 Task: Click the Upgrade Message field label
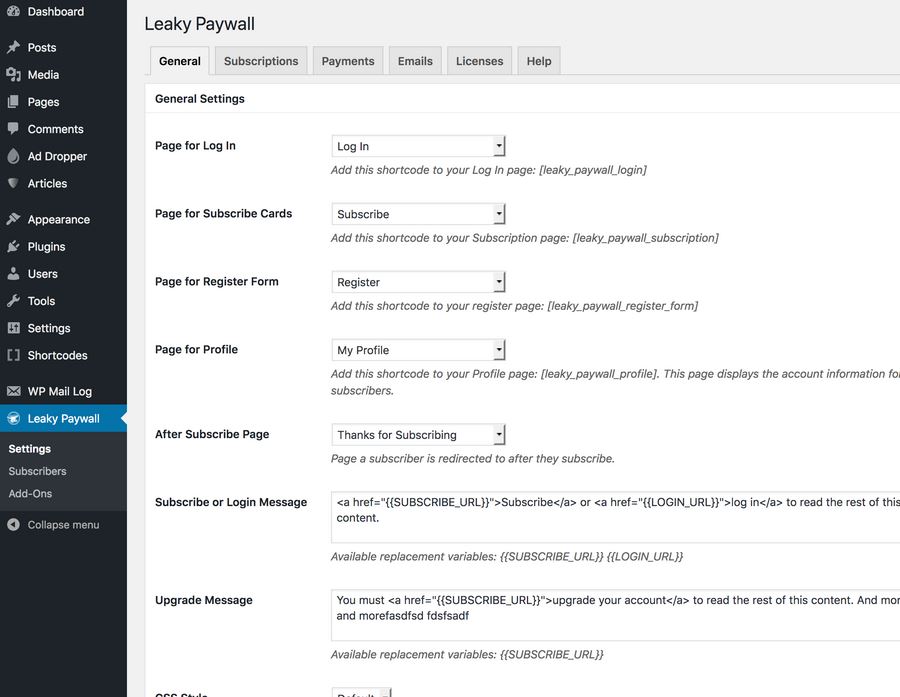[204, 600]
